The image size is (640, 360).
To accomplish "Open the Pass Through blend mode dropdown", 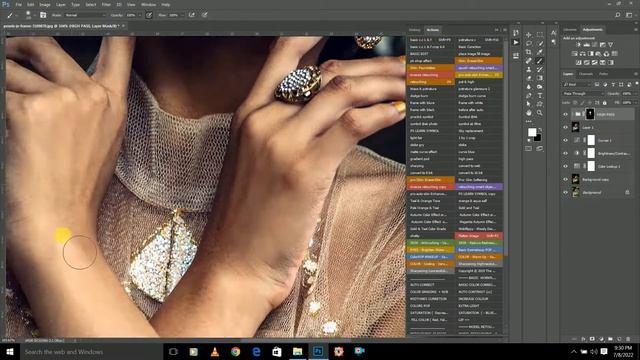I will coord(583,93).
